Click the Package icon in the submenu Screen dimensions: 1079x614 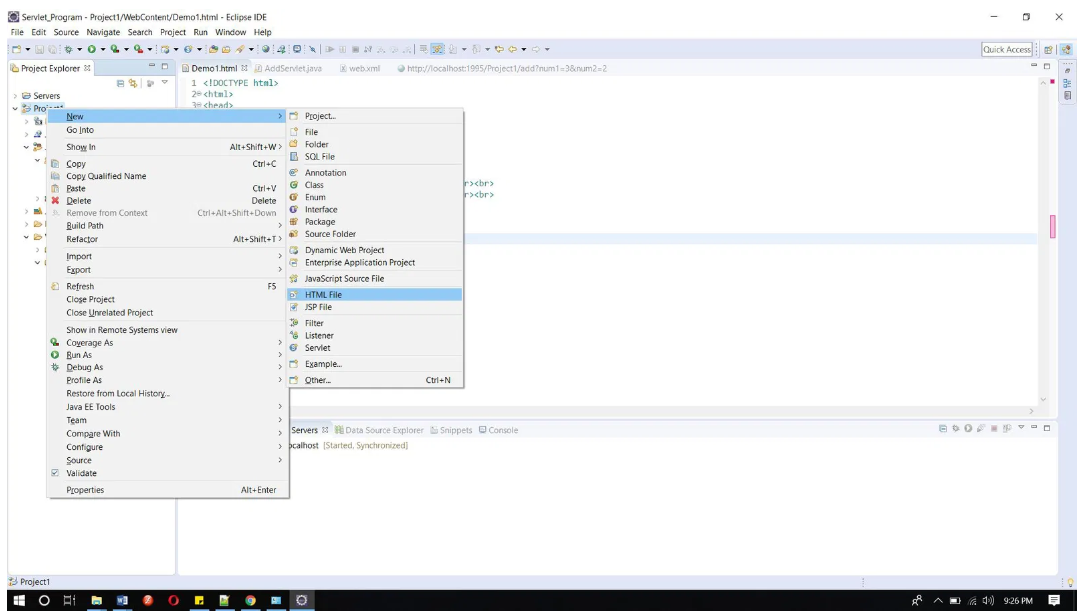pos(294,222)
